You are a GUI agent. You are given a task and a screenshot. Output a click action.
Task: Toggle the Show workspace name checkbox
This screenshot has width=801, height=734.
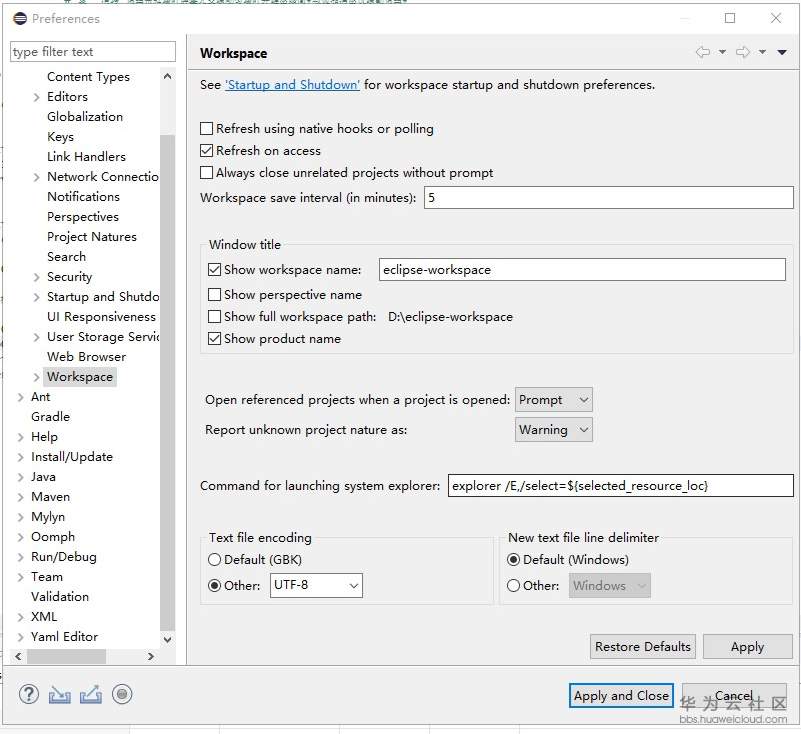[215, 269]
